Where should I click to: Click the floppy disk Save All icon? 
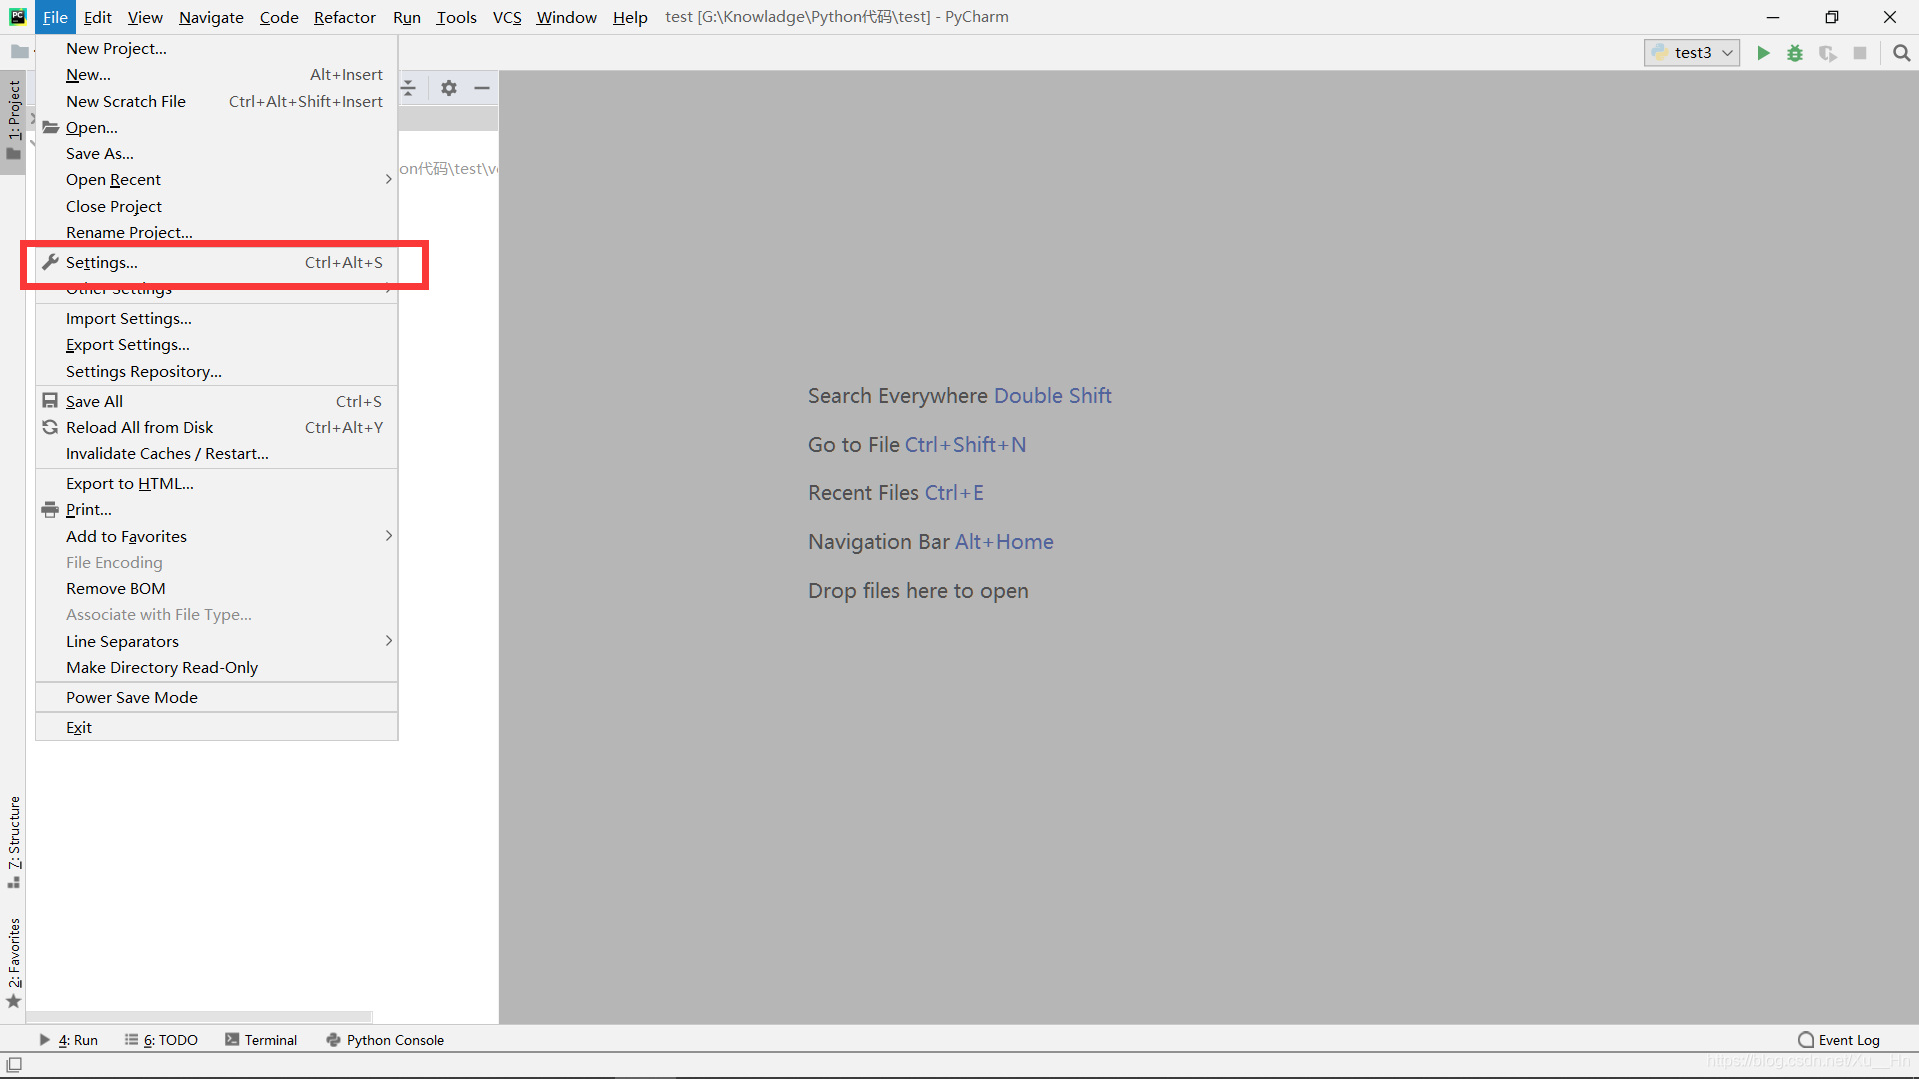pyautogui.click(x=50, y=401)
